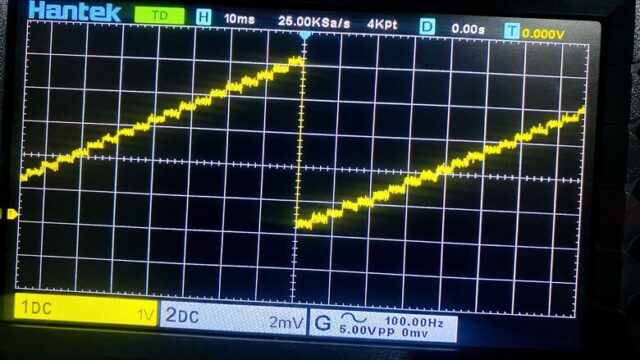Image resolution: width=640 pixels, height=360 pixels.
Task: Select the 1V channel 1 scale value
Action: point(145,315)
